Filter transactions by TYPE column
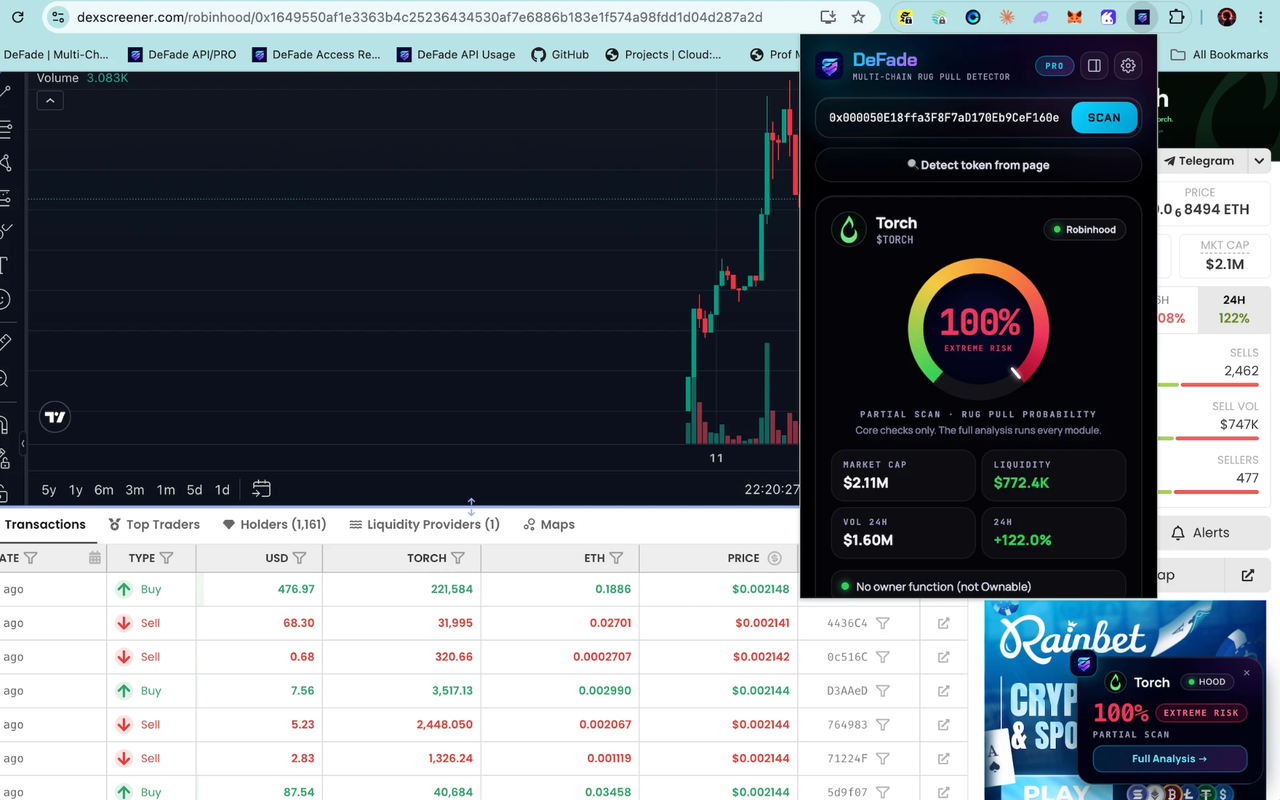This screenshot has width=1280, height=800. coord(166,558)
